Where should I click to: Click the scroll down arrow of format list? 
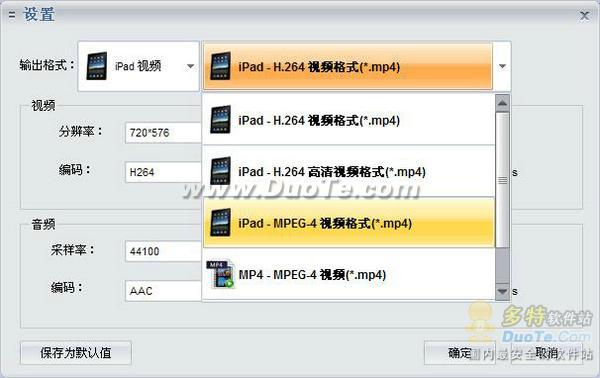click(502, 292)
